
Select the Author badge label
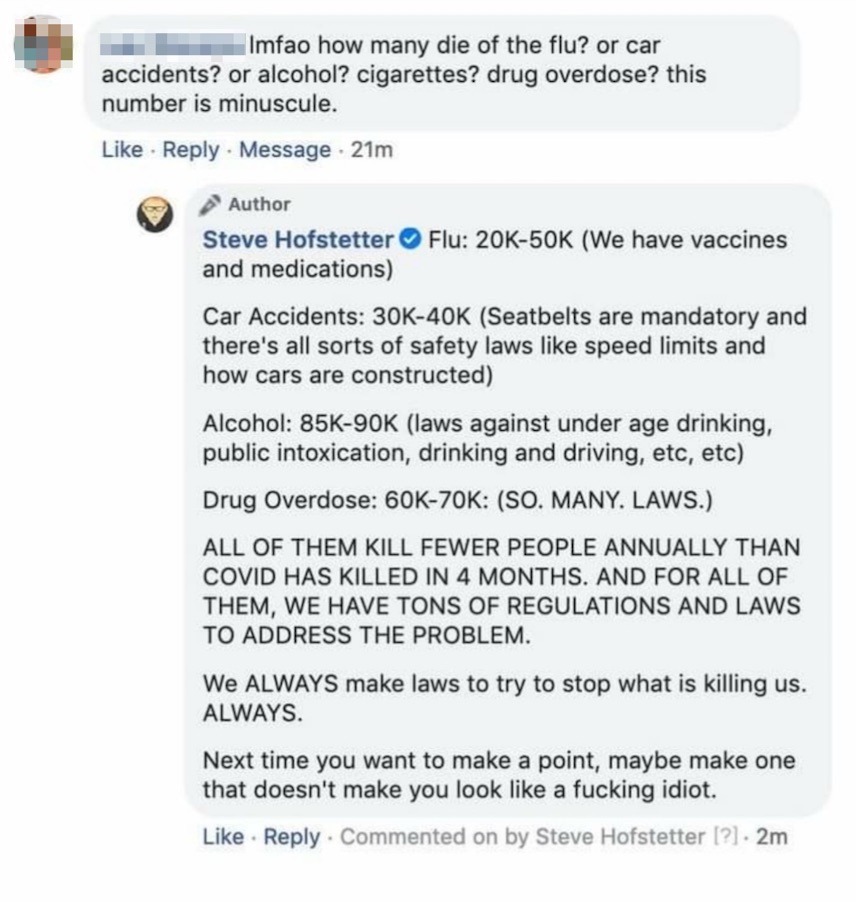259,204
